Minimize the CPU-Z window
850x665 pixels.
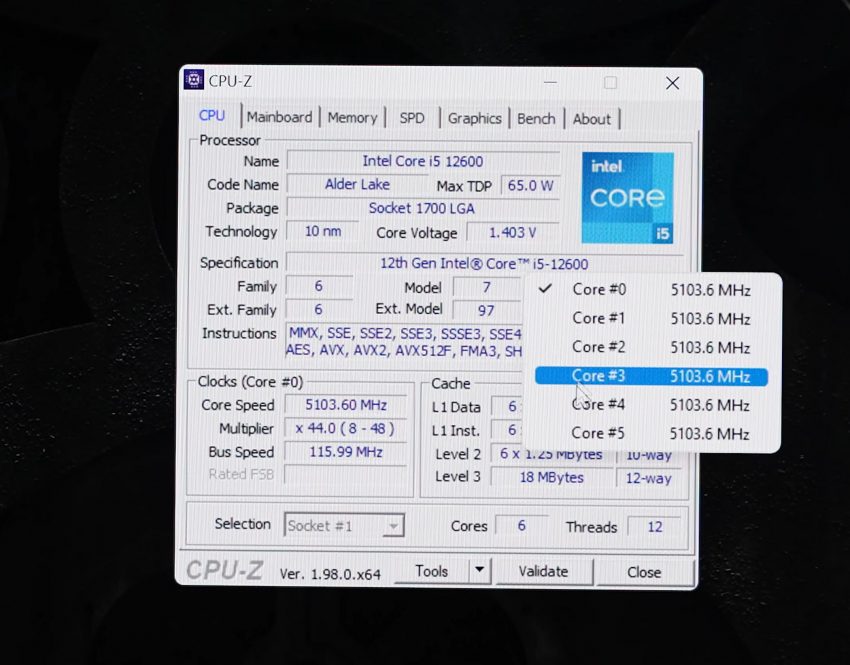pos(550,82)
